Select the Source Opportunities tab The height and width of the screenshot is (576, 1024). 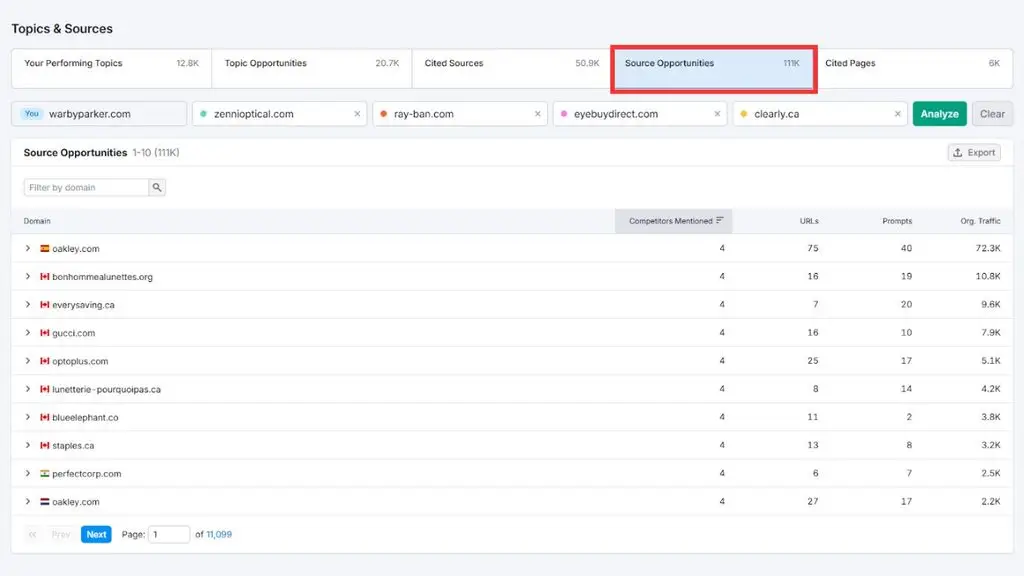712,68
